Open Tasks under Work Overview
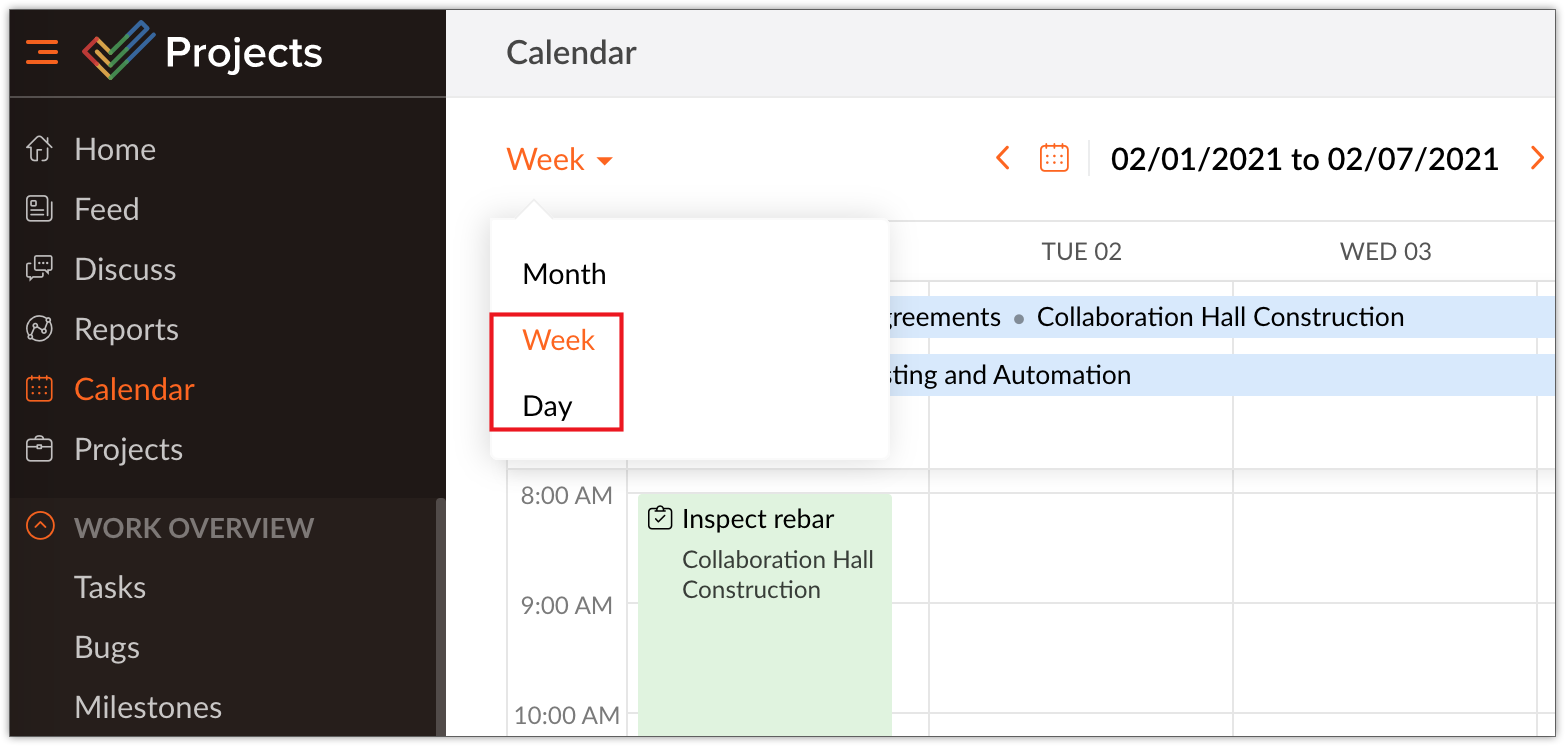The image size is (1565, 746). 110,587
